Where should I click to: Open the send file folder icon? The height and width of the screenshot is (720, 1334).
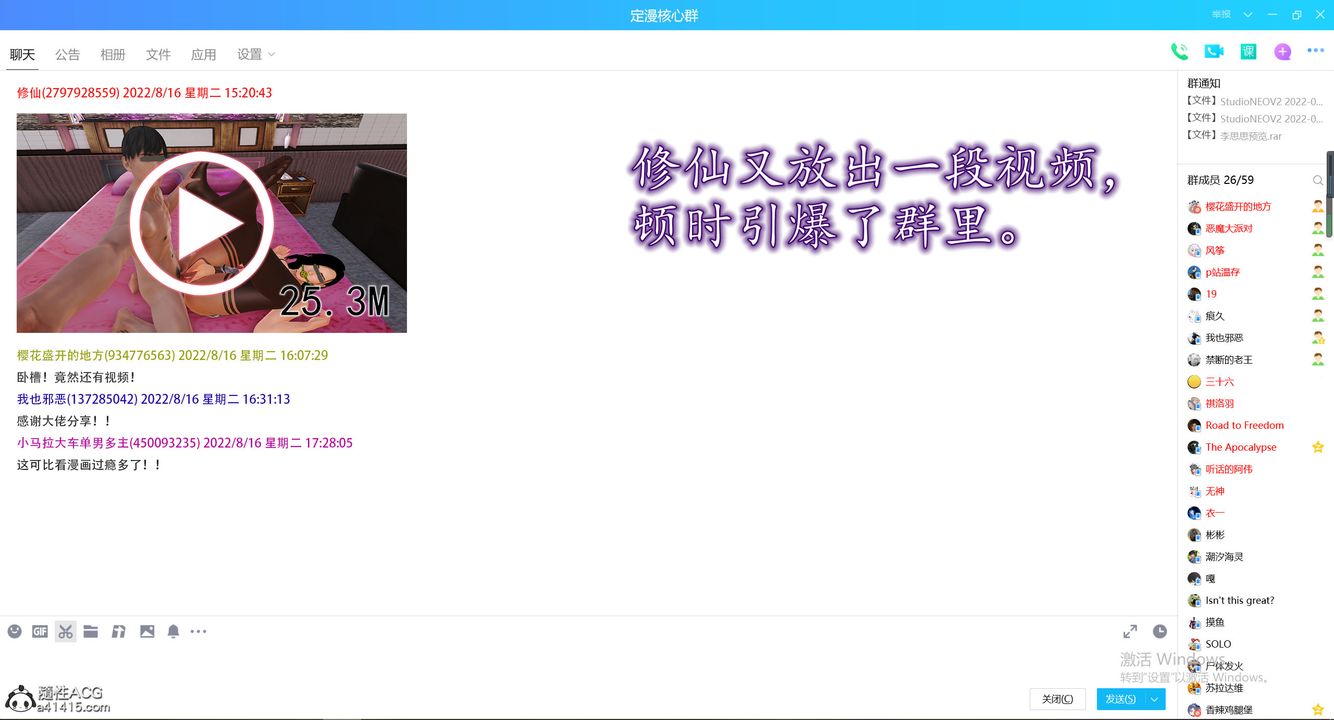[90, 631]
